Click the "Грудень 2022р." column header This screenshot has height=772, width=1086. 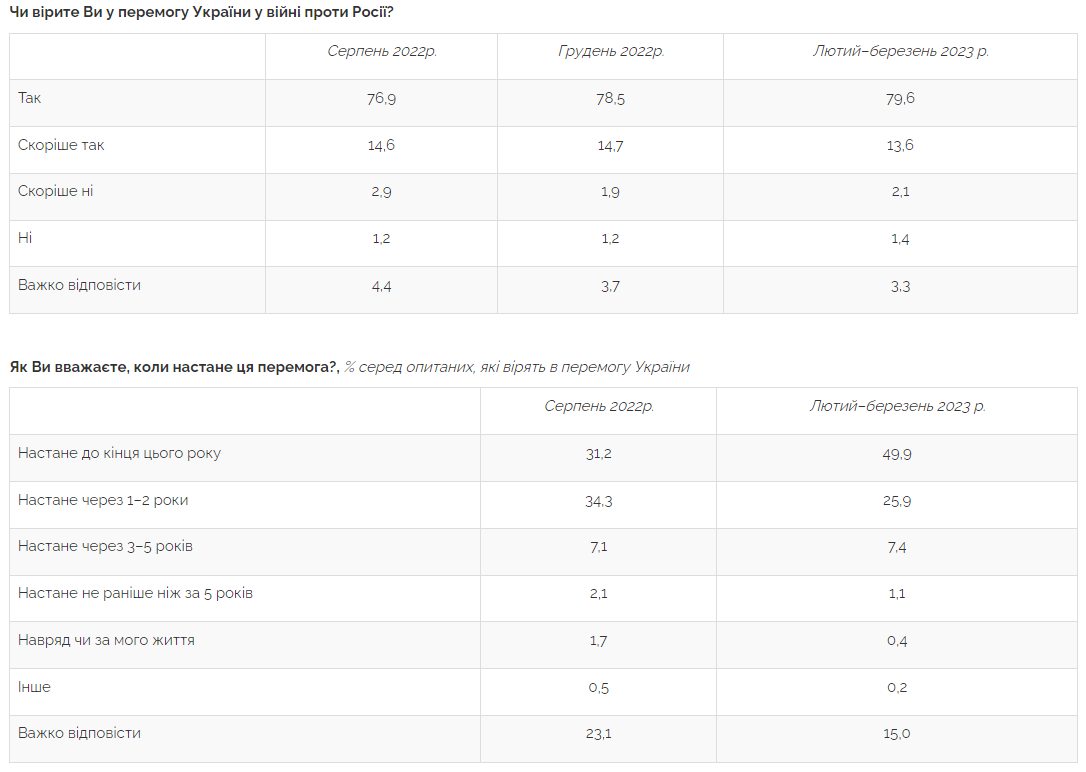610,52
